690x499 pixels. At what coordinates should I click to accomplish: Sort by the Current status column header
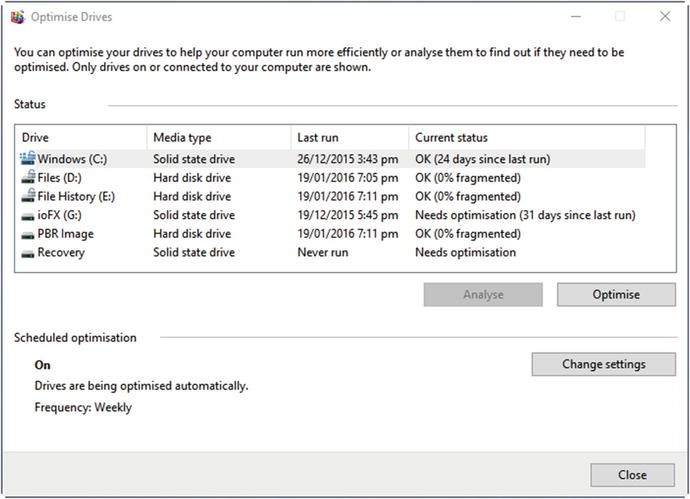pos(525,137)
